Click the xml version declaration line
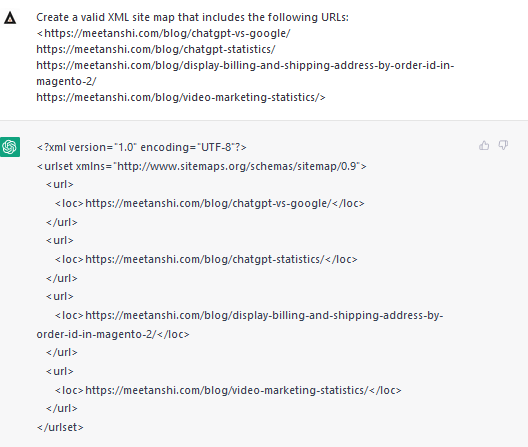This screenshot has height=447, width=528. [x=141, y=147]
